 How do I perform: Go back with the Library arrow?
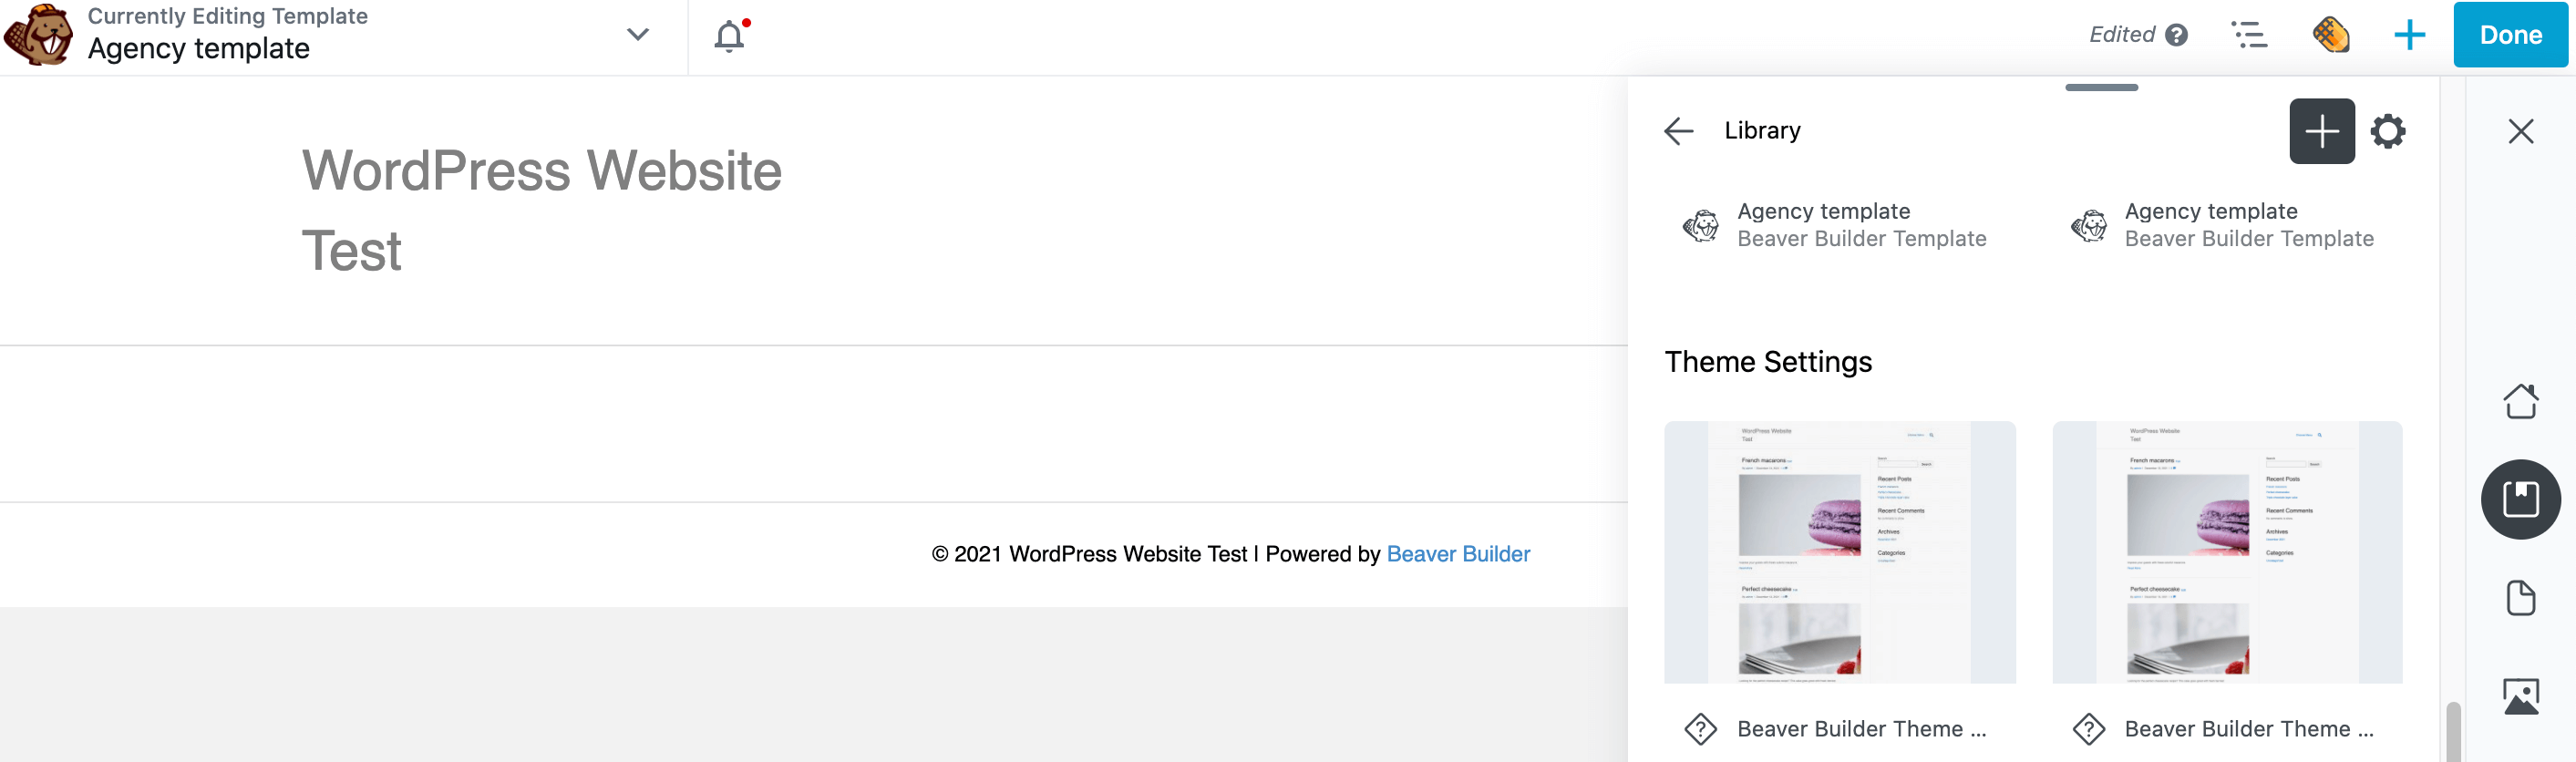point(1678,131)
